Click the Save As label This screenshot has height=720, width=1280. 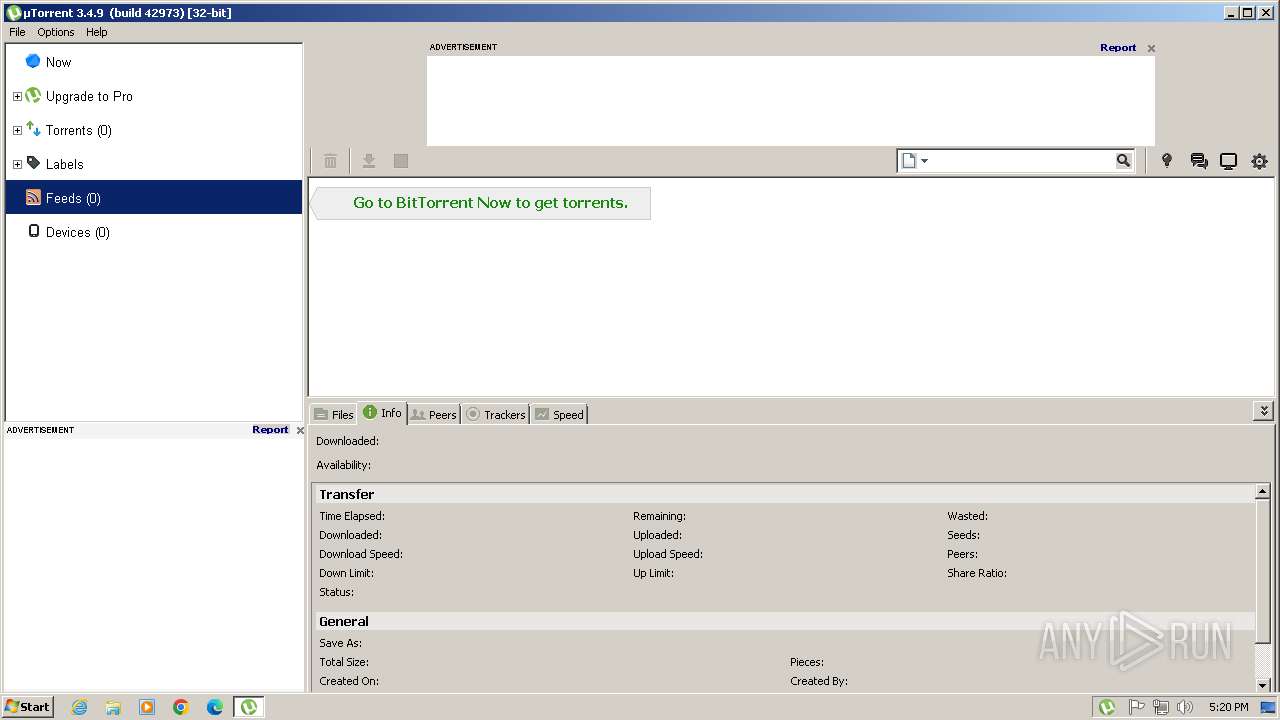(340, 643)
